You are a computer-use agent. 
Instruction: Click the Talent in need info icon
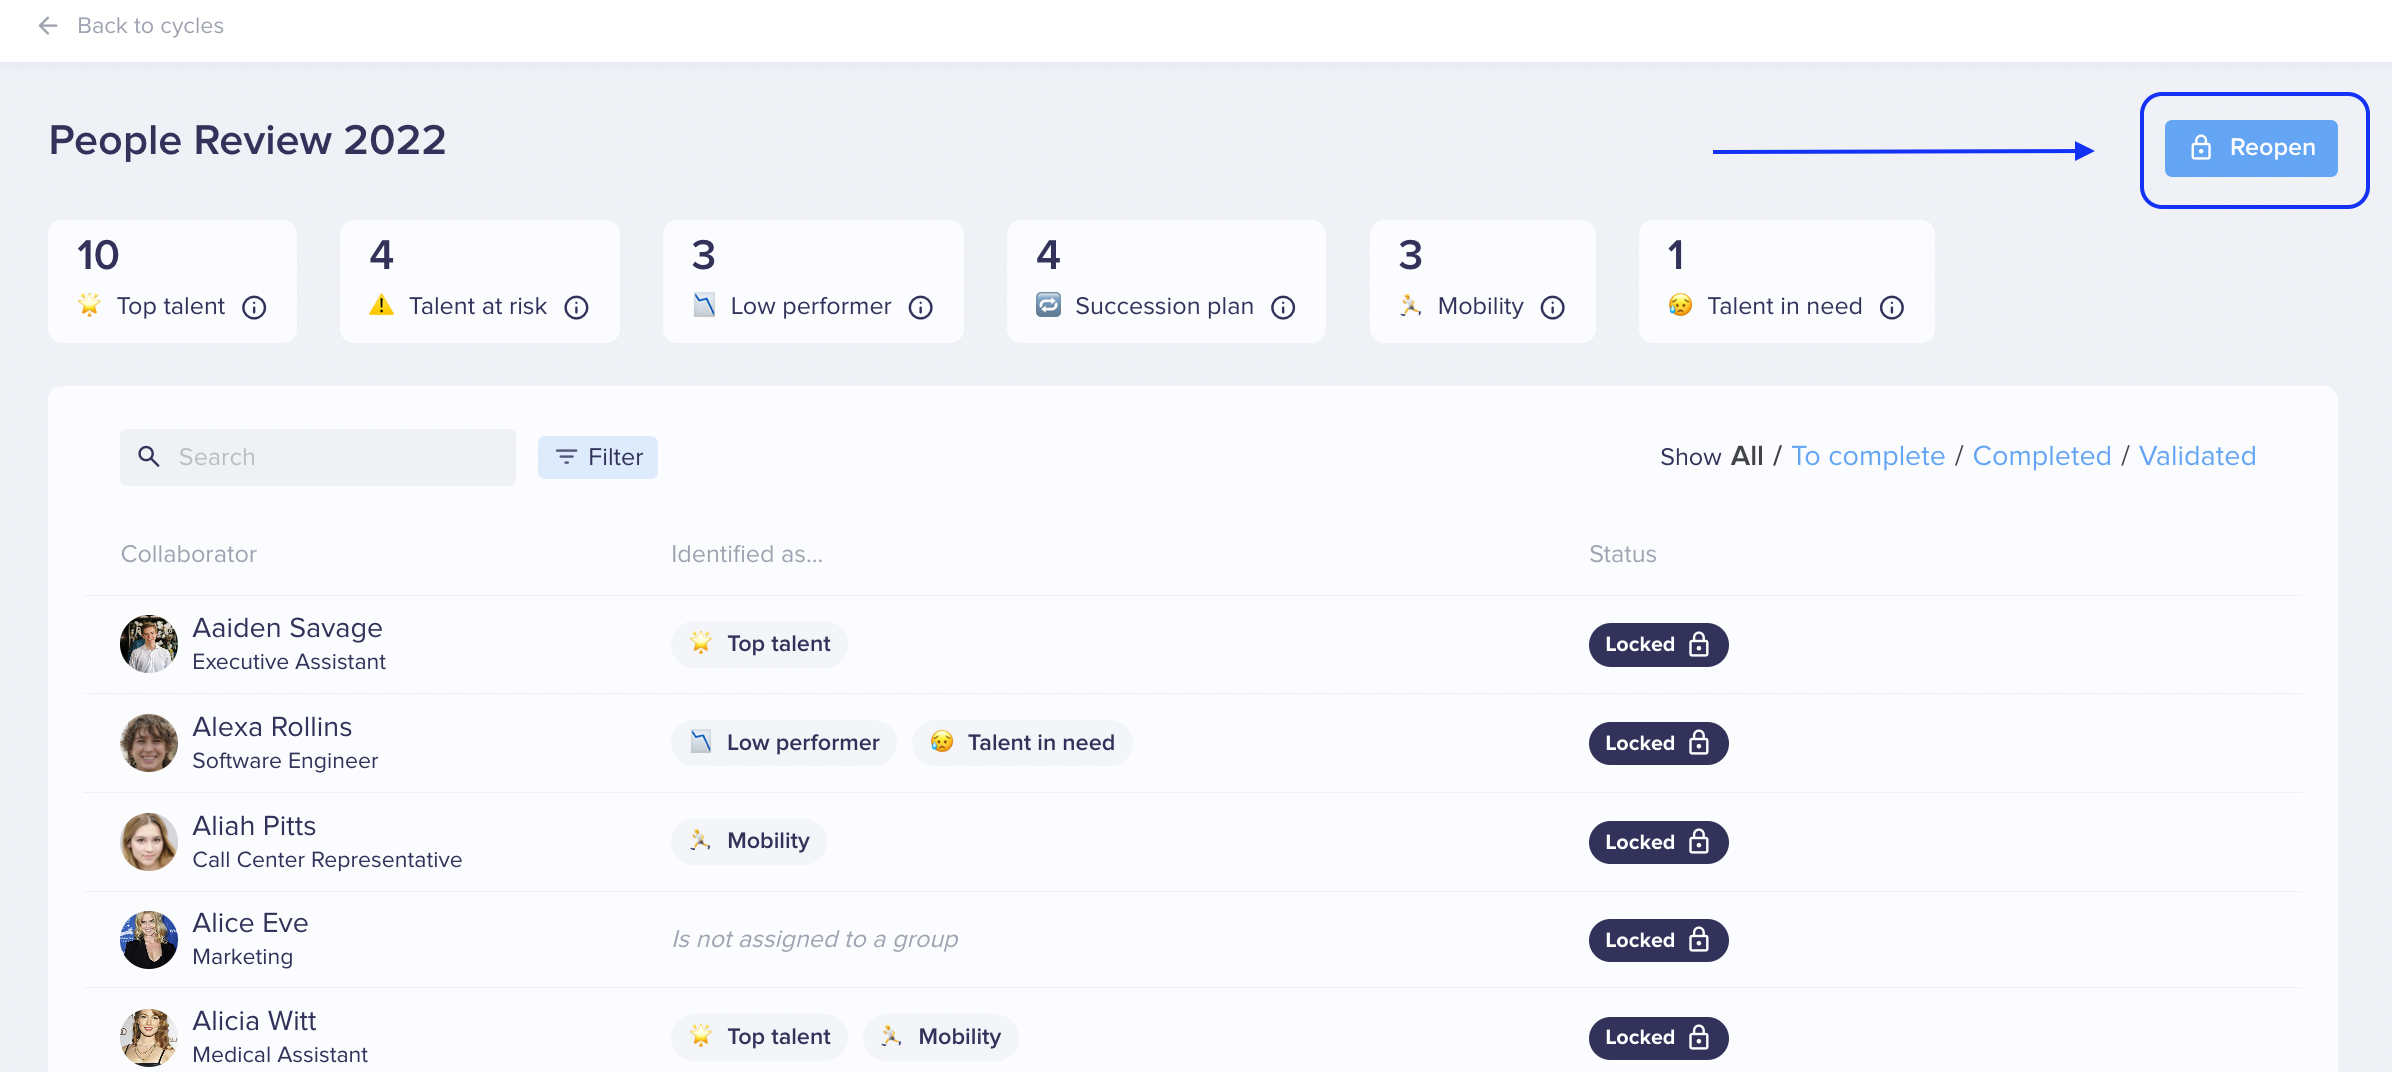pyautogui.click(x=1891, y=307)
